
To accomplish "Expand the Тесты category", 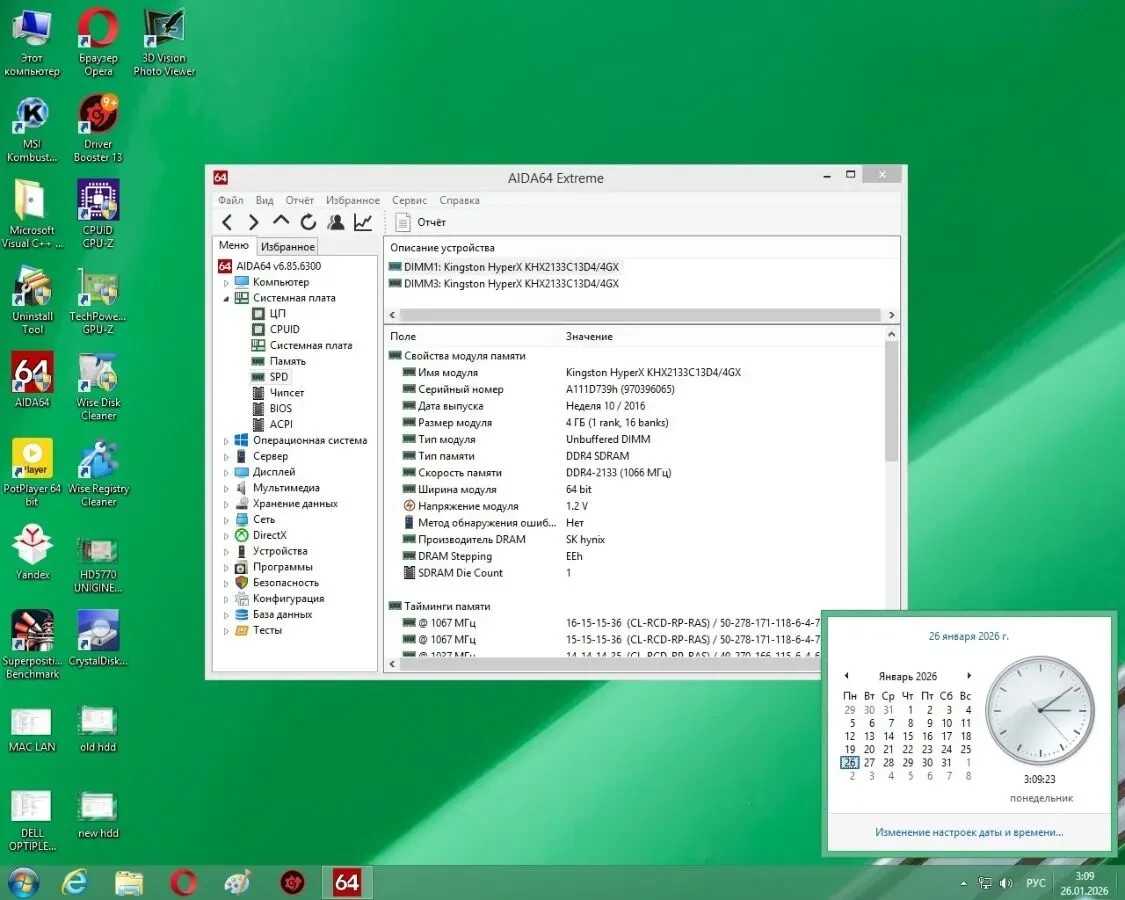I will [225, 630].
